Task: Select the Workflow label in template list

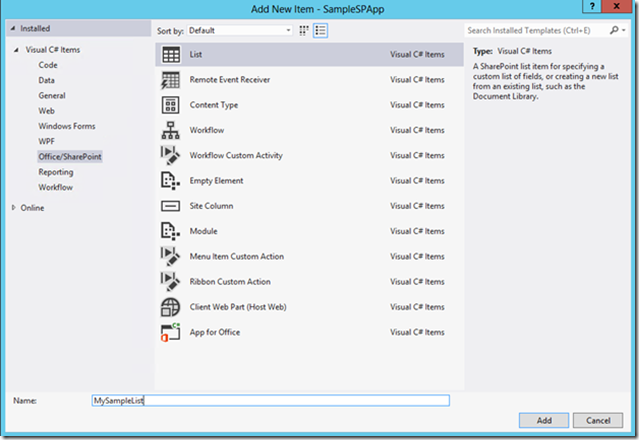Action: (x=207, y=130)
